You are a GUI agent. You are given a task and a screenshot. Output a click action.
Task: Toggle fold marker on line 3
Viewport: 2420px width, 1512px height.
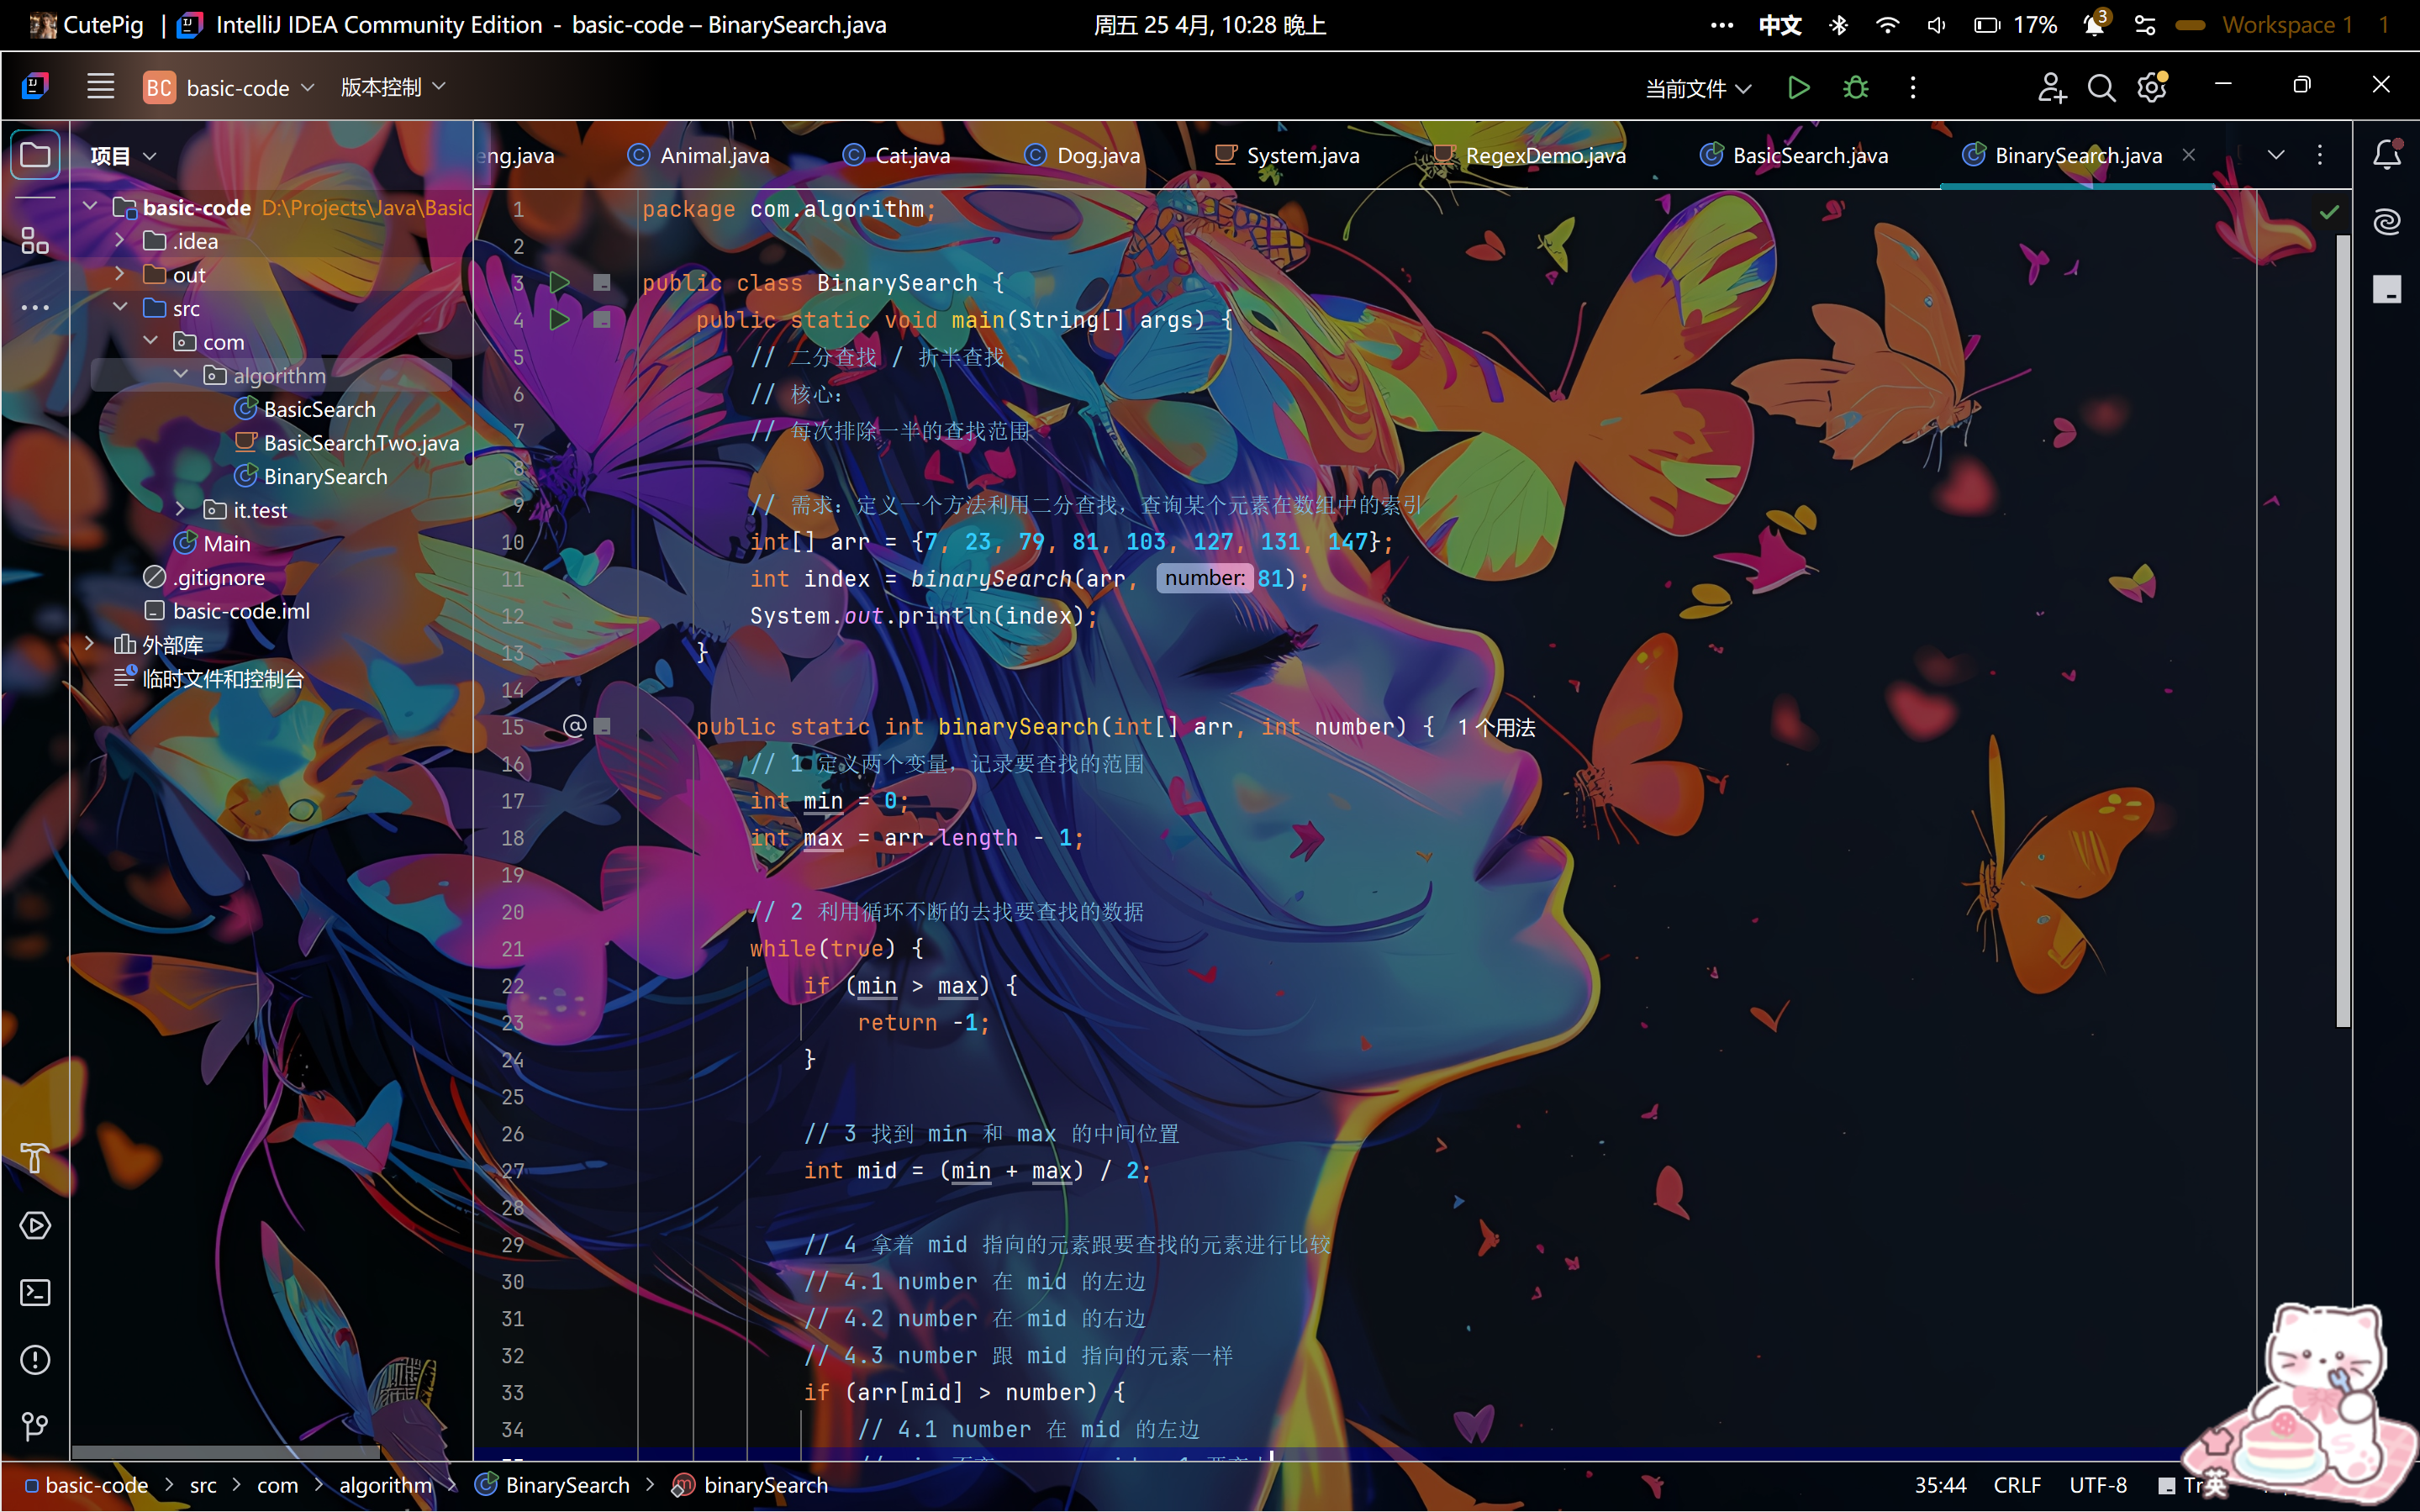pyautogui.click(x=602, y=283)
